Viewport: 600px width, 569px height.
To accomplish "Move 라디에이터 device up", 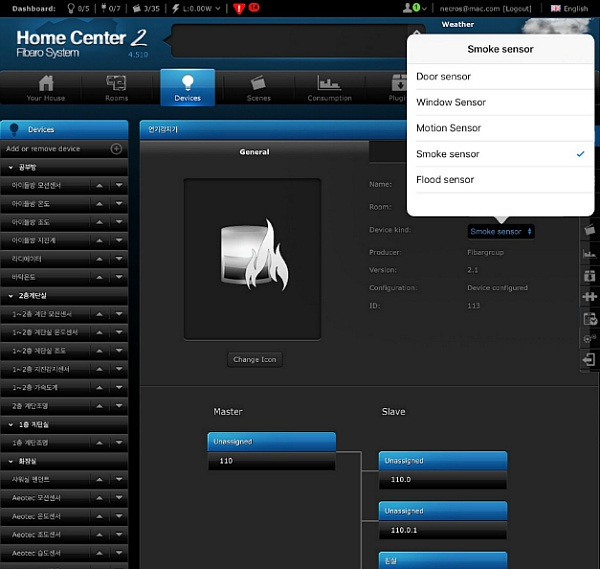I will 99,259.
